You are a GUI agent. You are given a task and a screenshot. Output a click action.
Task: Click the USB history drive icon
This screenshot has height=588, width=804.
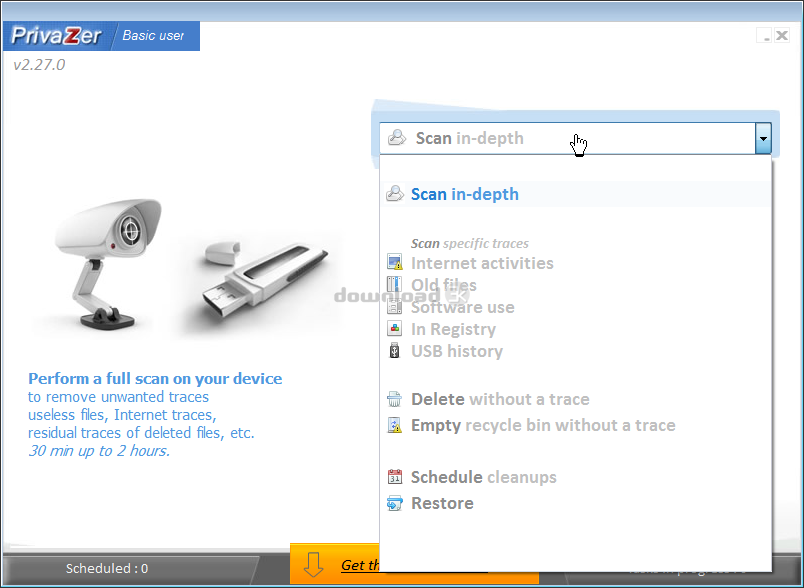pos(394,351)
